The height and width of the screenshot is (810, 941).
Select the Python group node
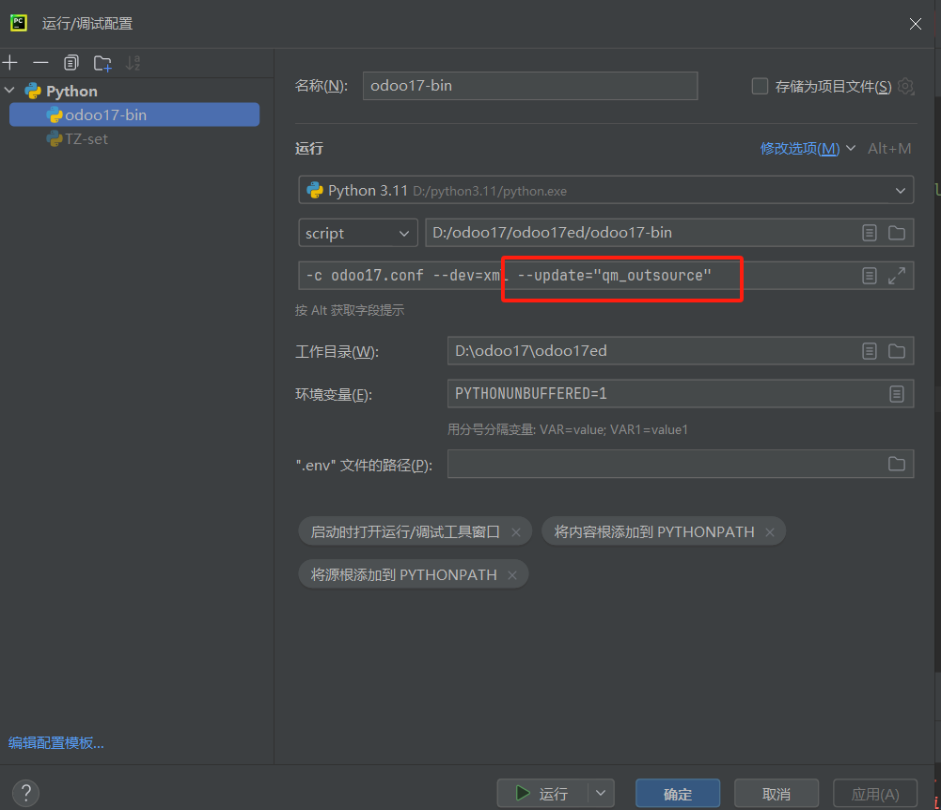point(71,91)
